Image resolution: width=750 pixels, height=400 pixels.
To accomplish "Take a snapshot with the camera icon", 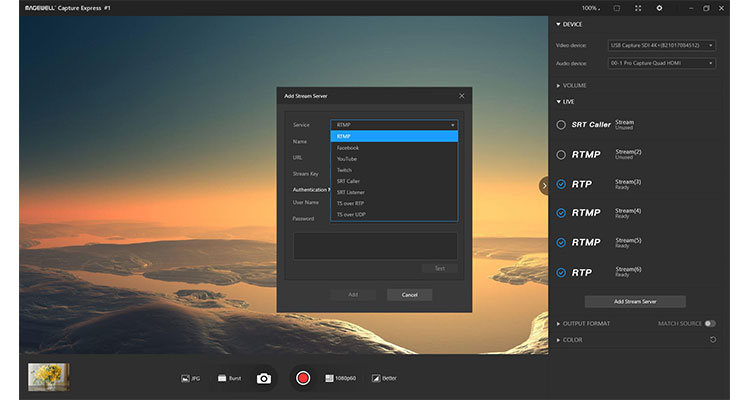I will tap(264, 378).
